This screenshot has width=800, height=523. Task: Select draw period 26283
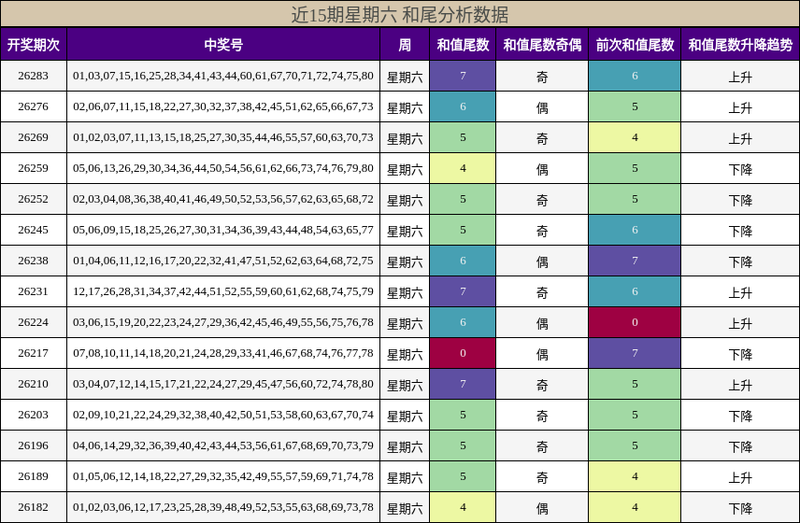33,76
